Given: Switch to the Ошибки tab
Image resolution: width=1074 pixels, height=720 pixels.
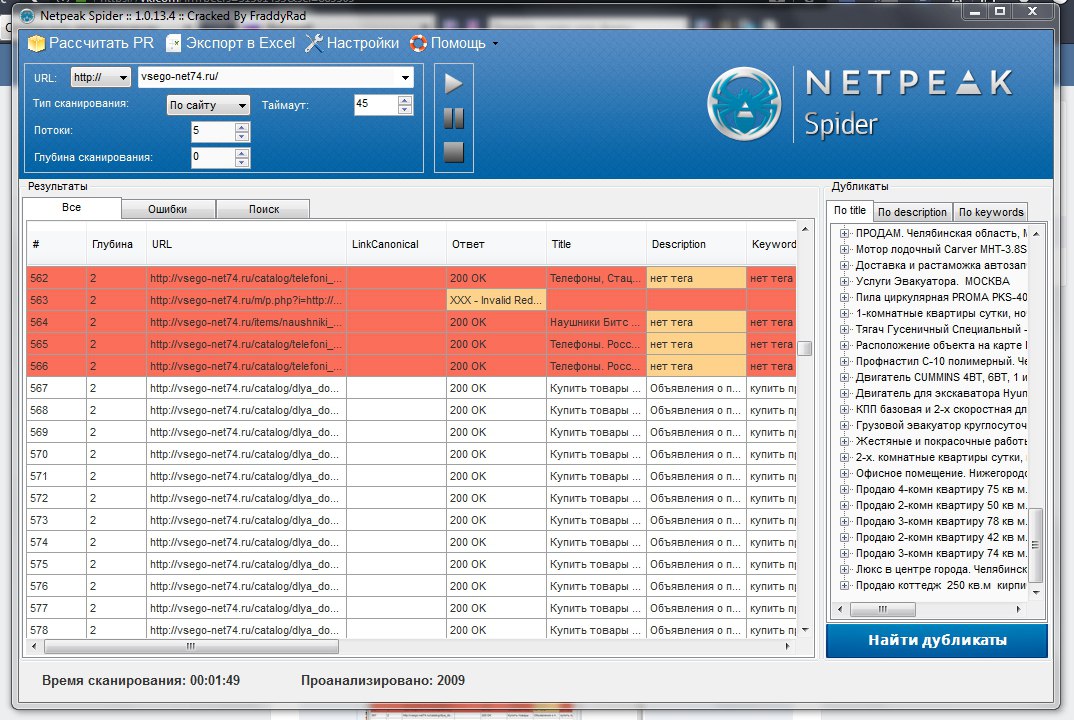Looking at the screenshot, I should [x=168, y=209].
